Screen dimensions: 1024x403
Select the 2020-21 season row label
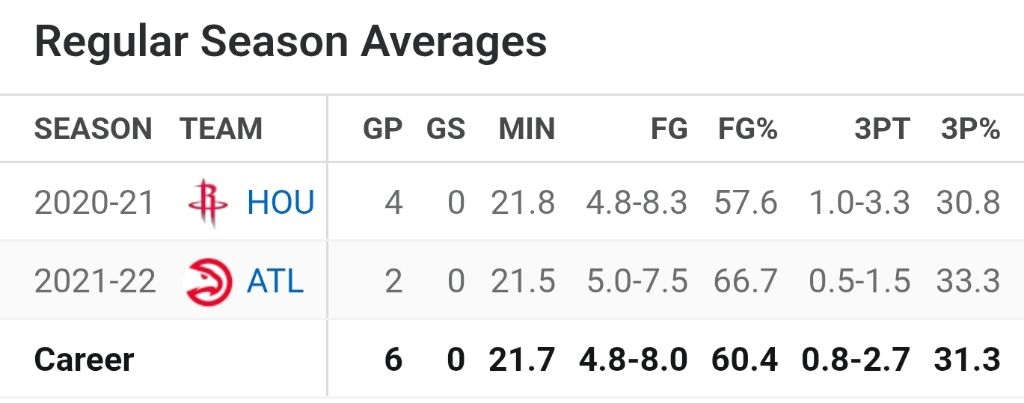click(x=93, y=202)
